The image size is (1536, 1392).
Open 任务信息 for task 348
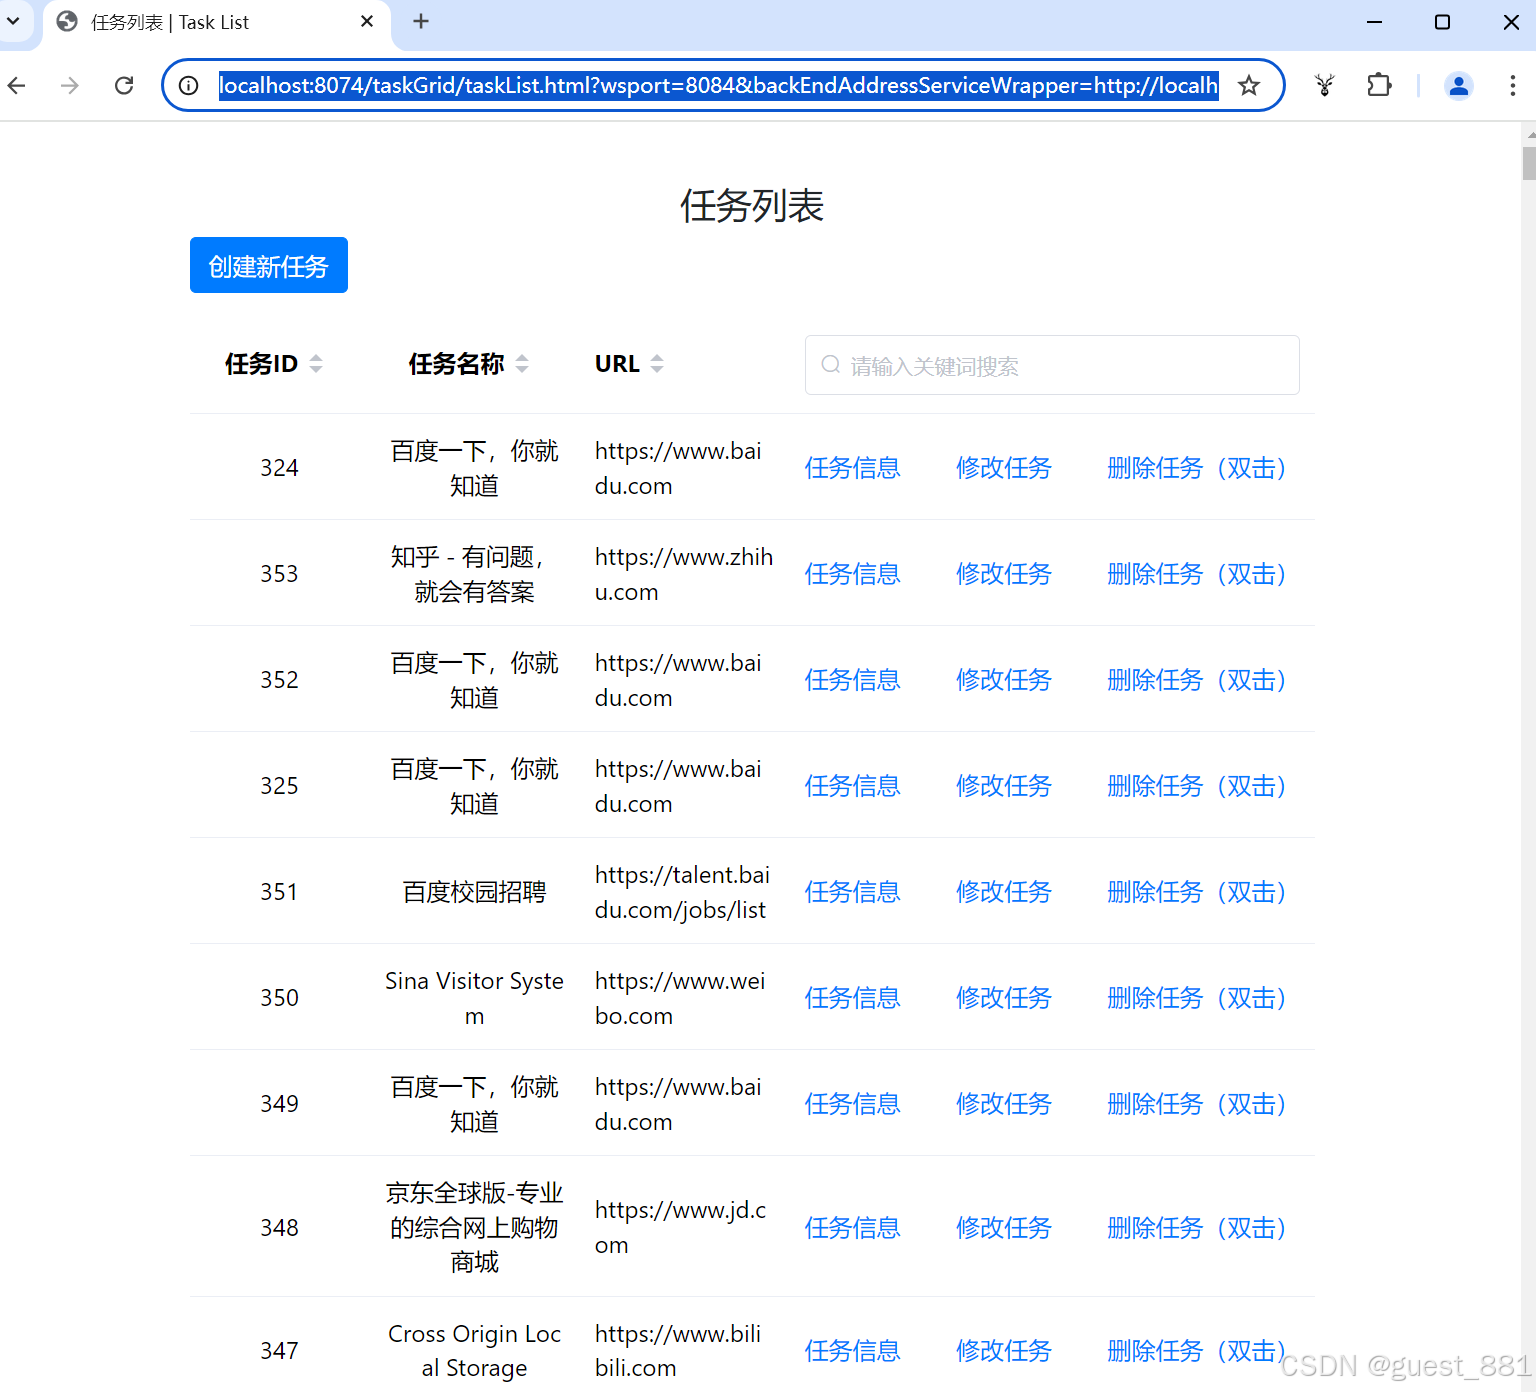853,1228
